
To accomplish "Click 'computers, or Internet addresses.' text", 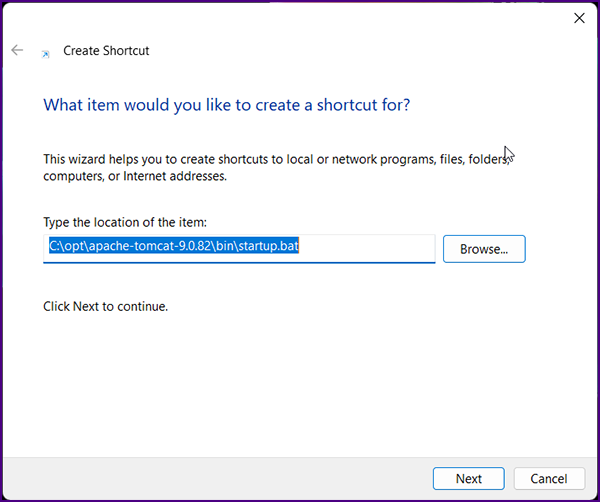I will pos(135,176).
